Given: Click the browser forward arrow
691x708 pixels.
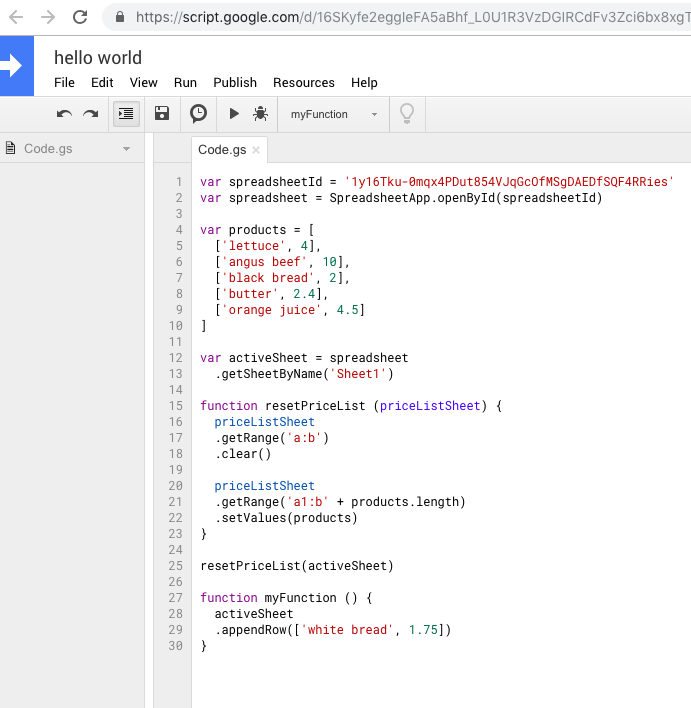Looking at the screenshot, I should [48, 17].
